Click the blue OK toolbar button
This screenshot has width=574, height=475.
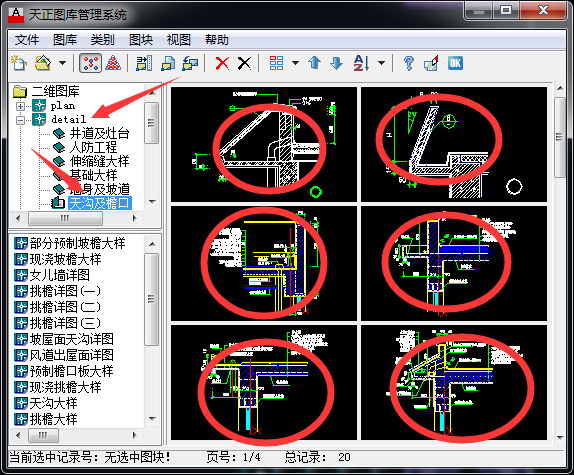455,63
